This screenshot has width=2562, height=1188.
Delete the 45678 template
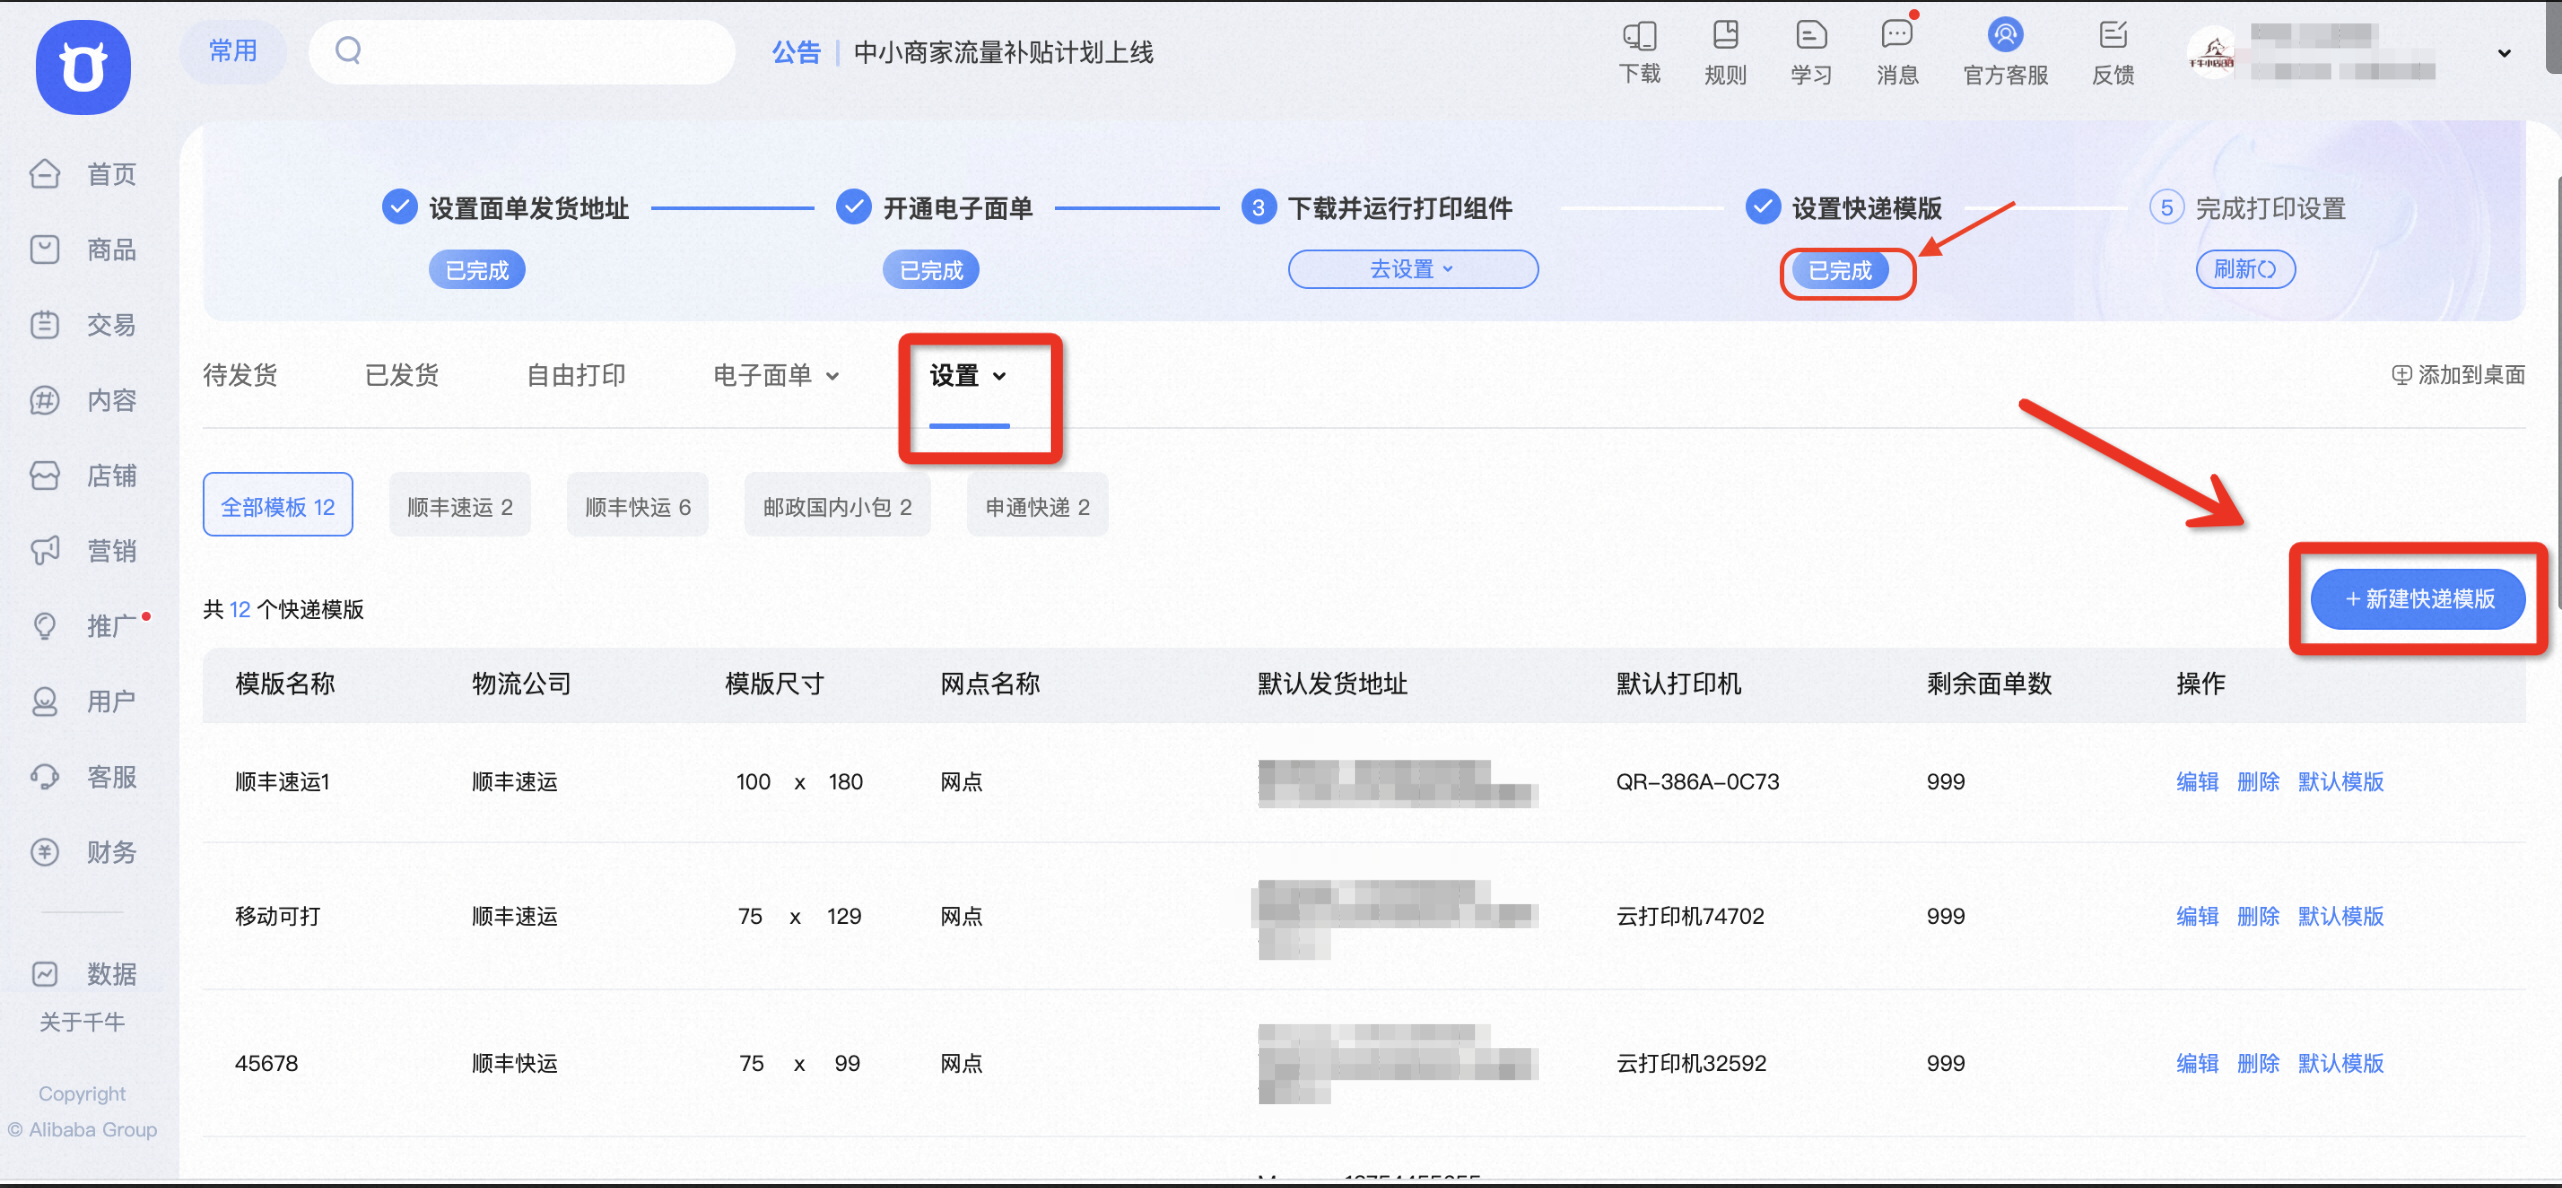tap(2258, 1063)
